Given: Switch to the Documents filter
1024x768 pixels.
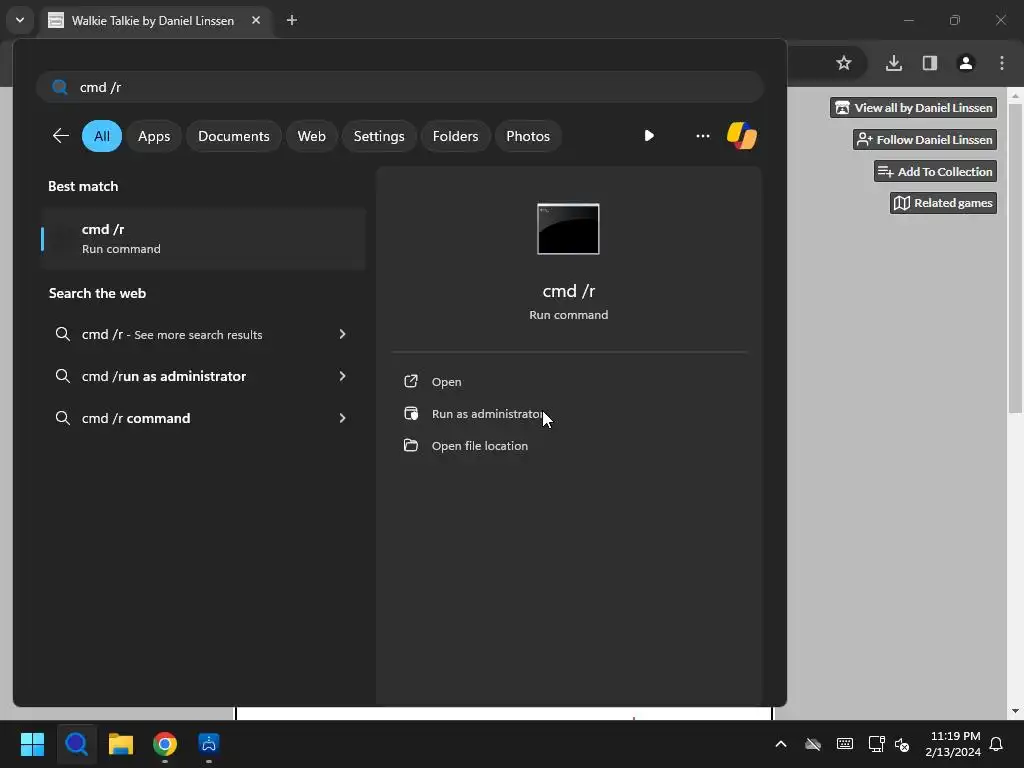Looking at the screenshot, I should [234, 136].
